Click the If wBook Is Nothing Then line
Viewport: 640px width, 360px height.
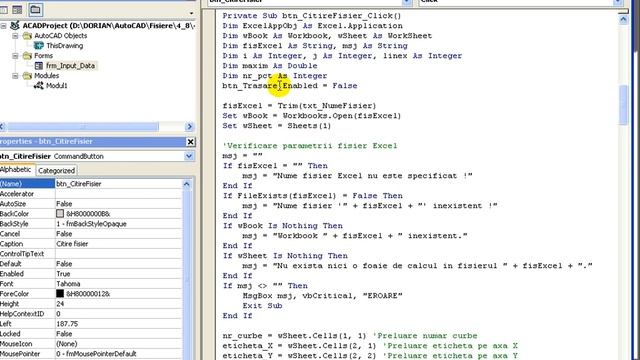coord(282,226)
